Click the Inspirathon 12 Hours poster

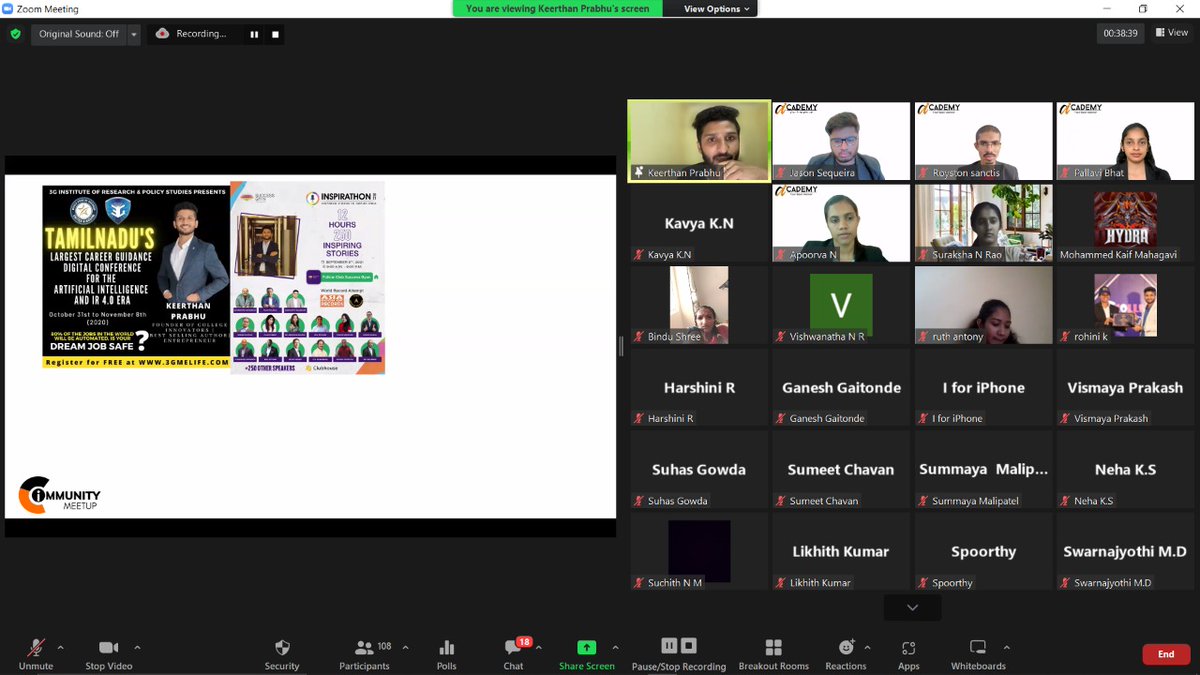308,277
